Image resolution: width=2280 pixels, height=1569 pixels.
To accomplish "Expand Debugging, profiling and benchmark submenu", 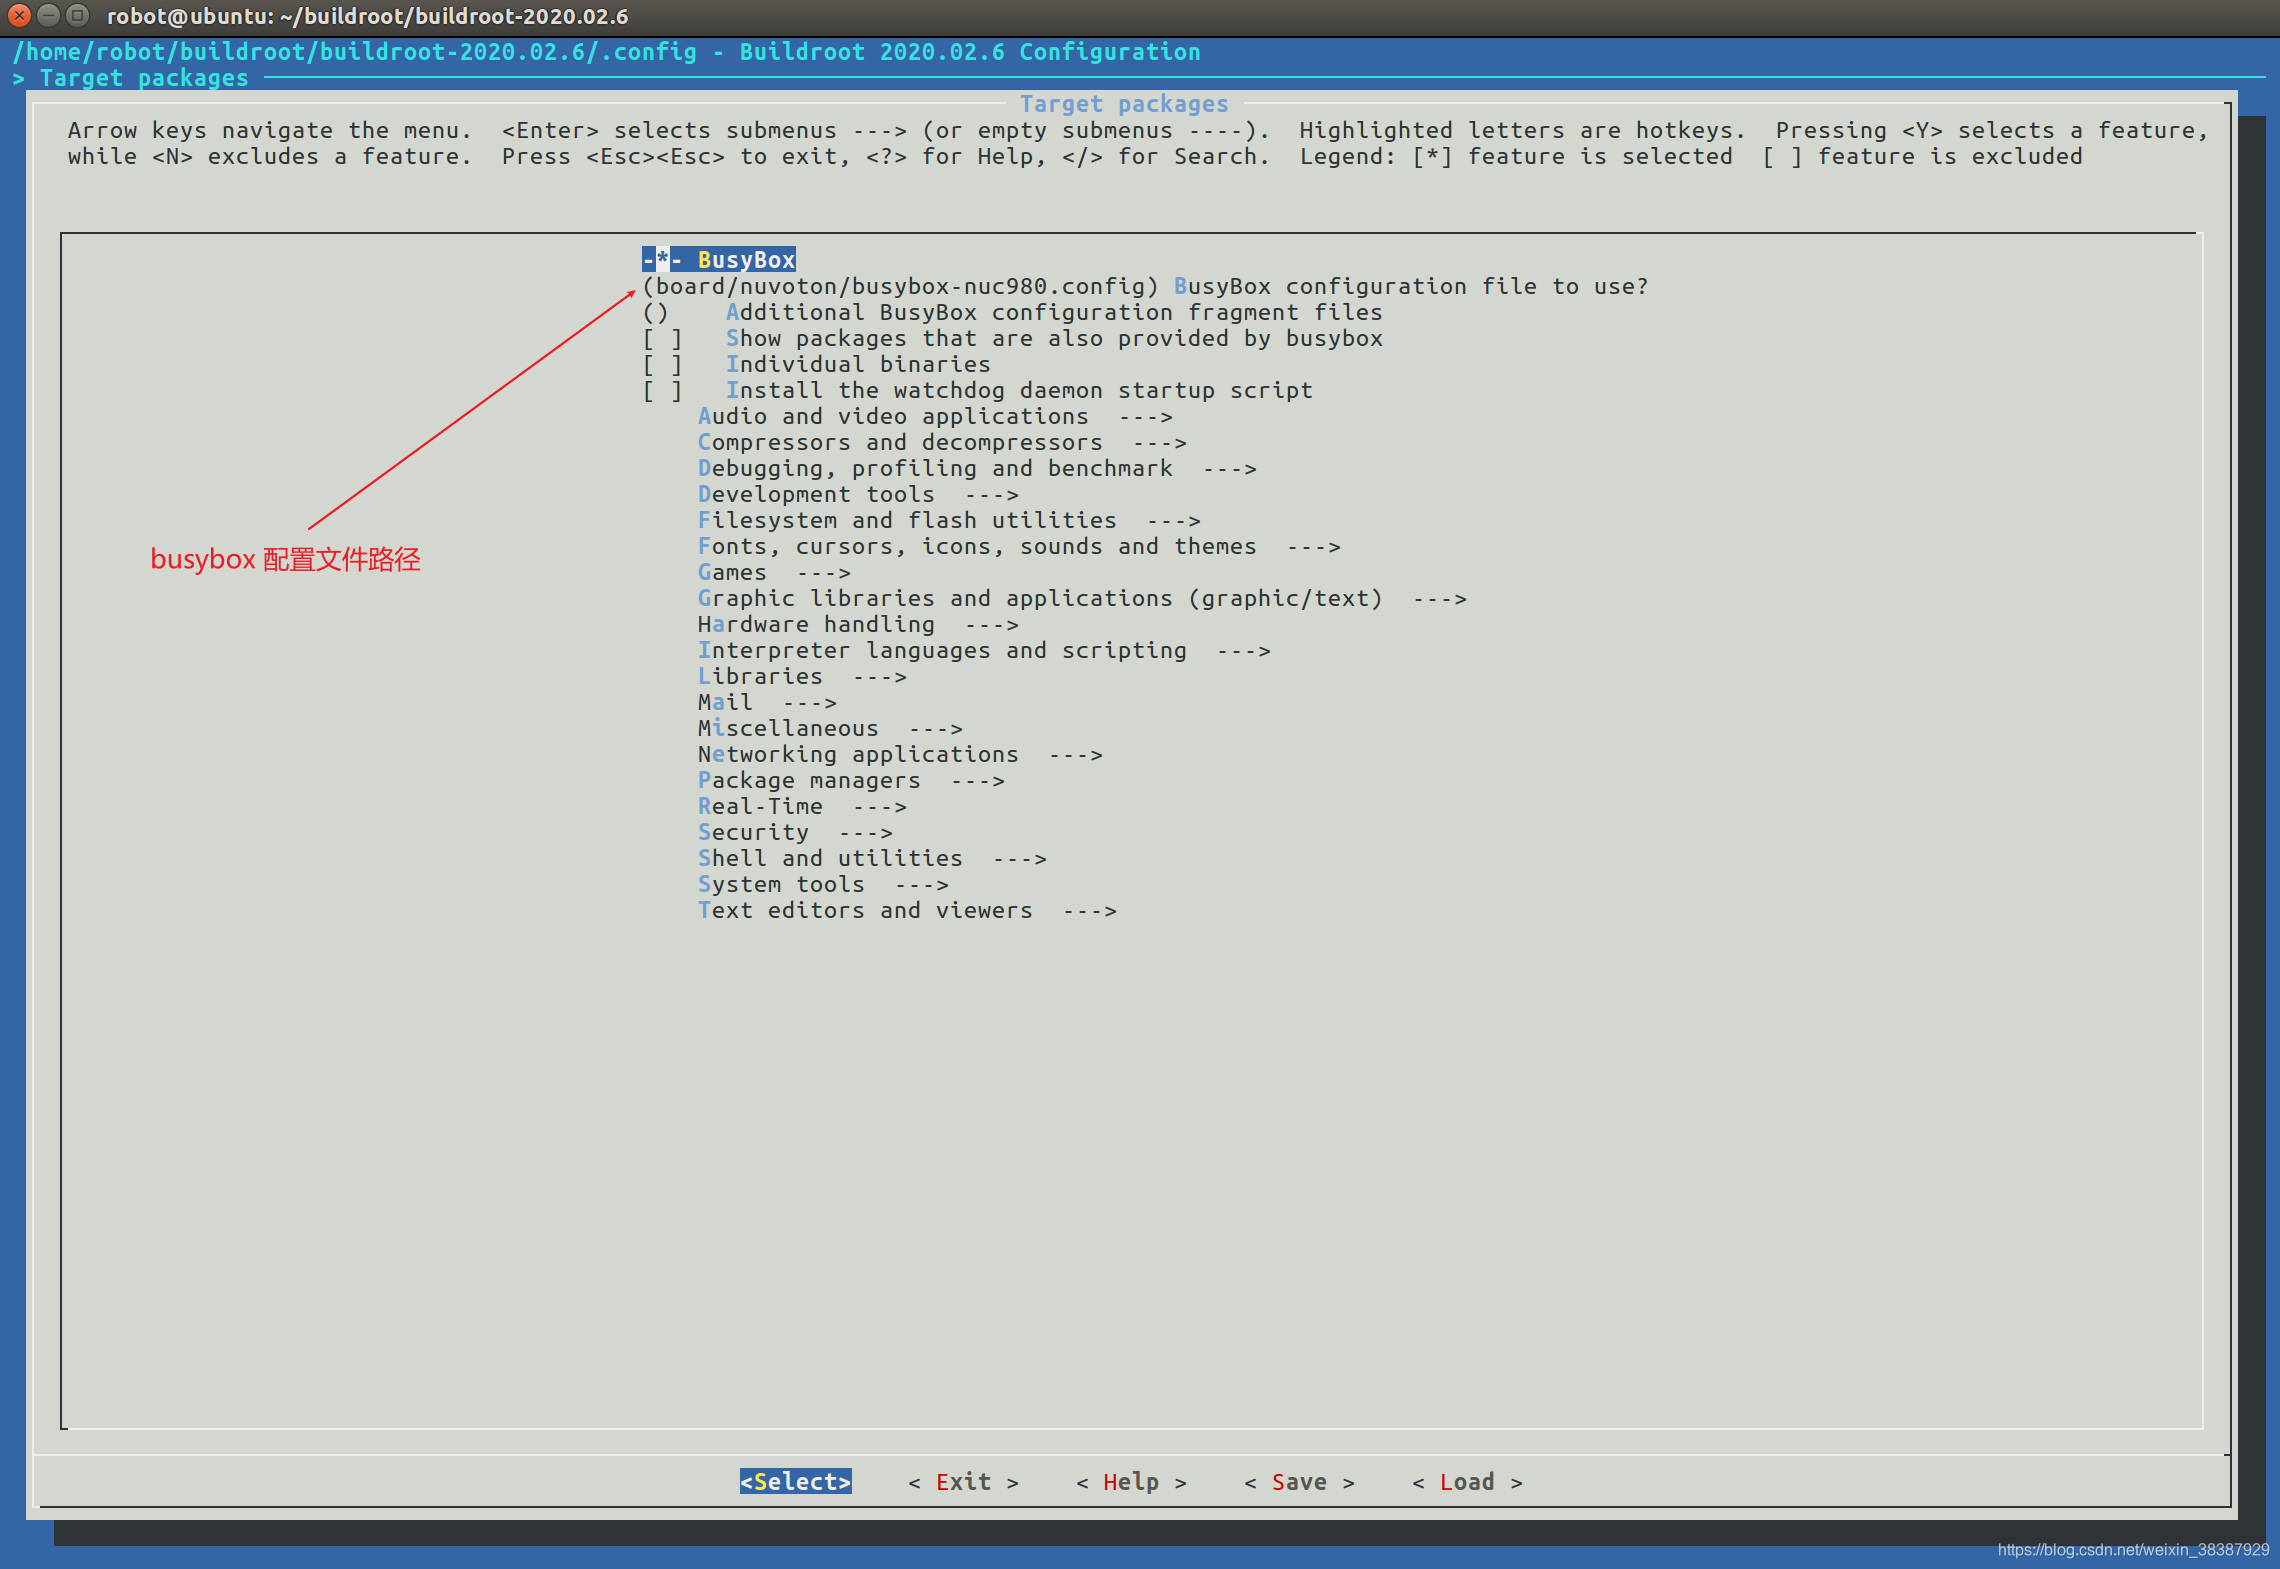I will click(x=977, y=468).
